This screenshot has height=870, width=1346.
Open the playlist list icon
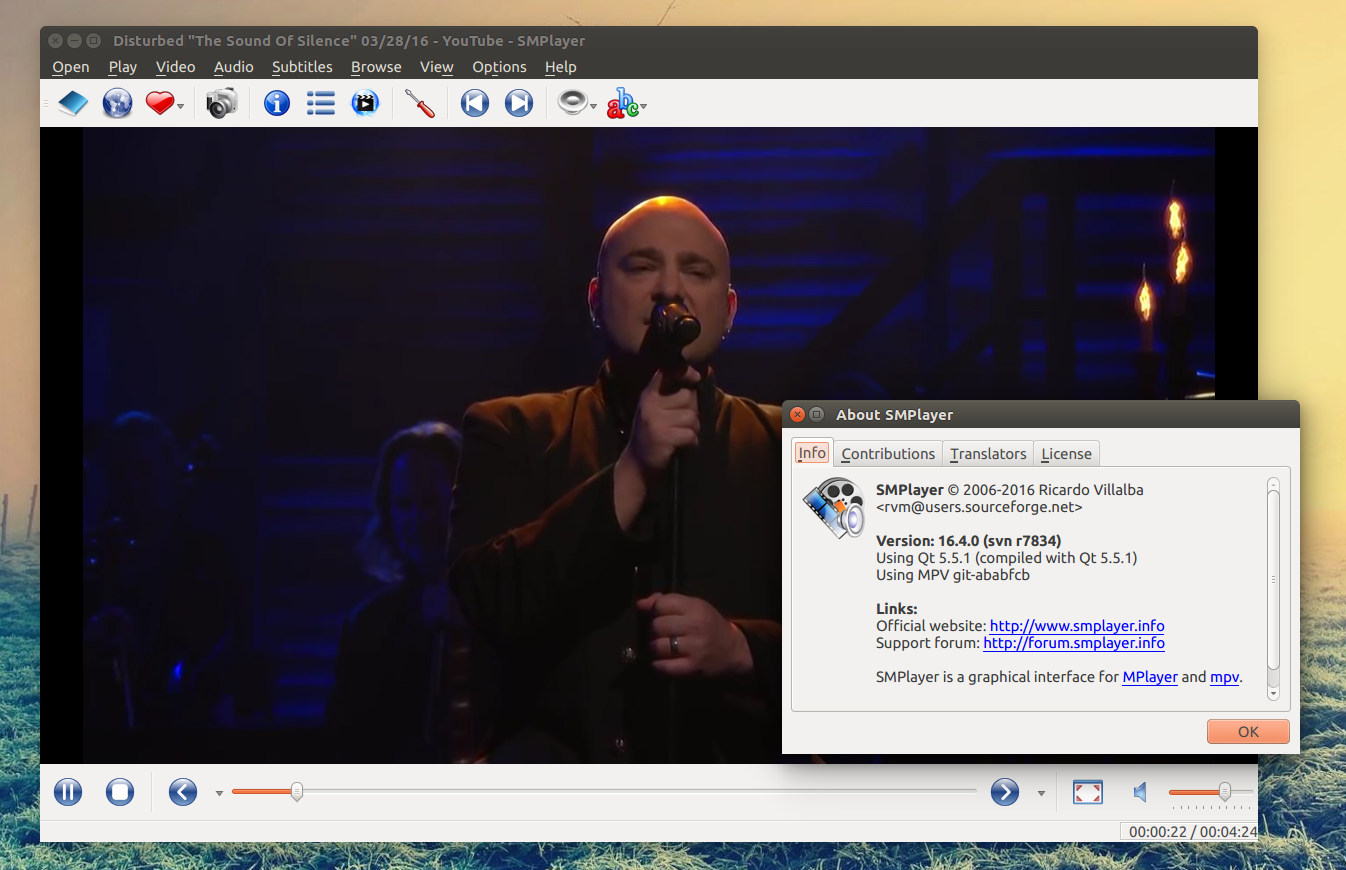[x=320, y=103]
